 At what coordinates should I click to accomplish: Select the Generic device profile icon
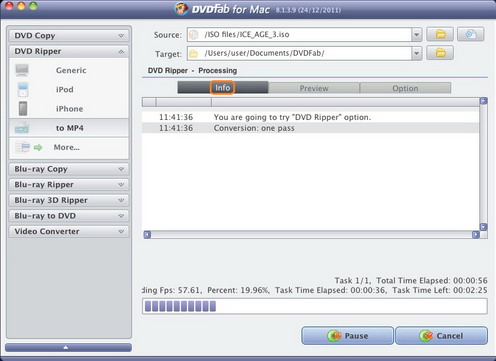22,70
